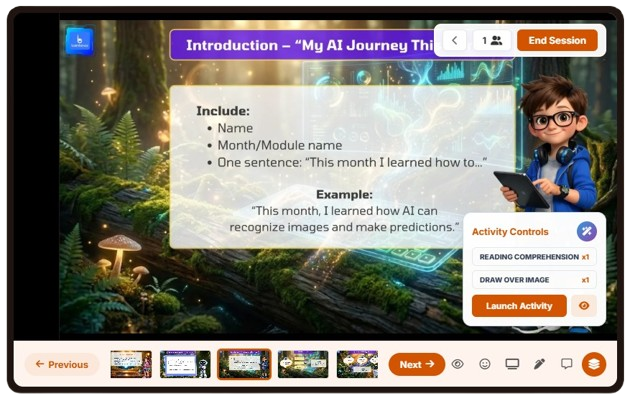Select the Draw Over Image activity
Viewport: 630px width, 396px height.
(x=534, y=280)
